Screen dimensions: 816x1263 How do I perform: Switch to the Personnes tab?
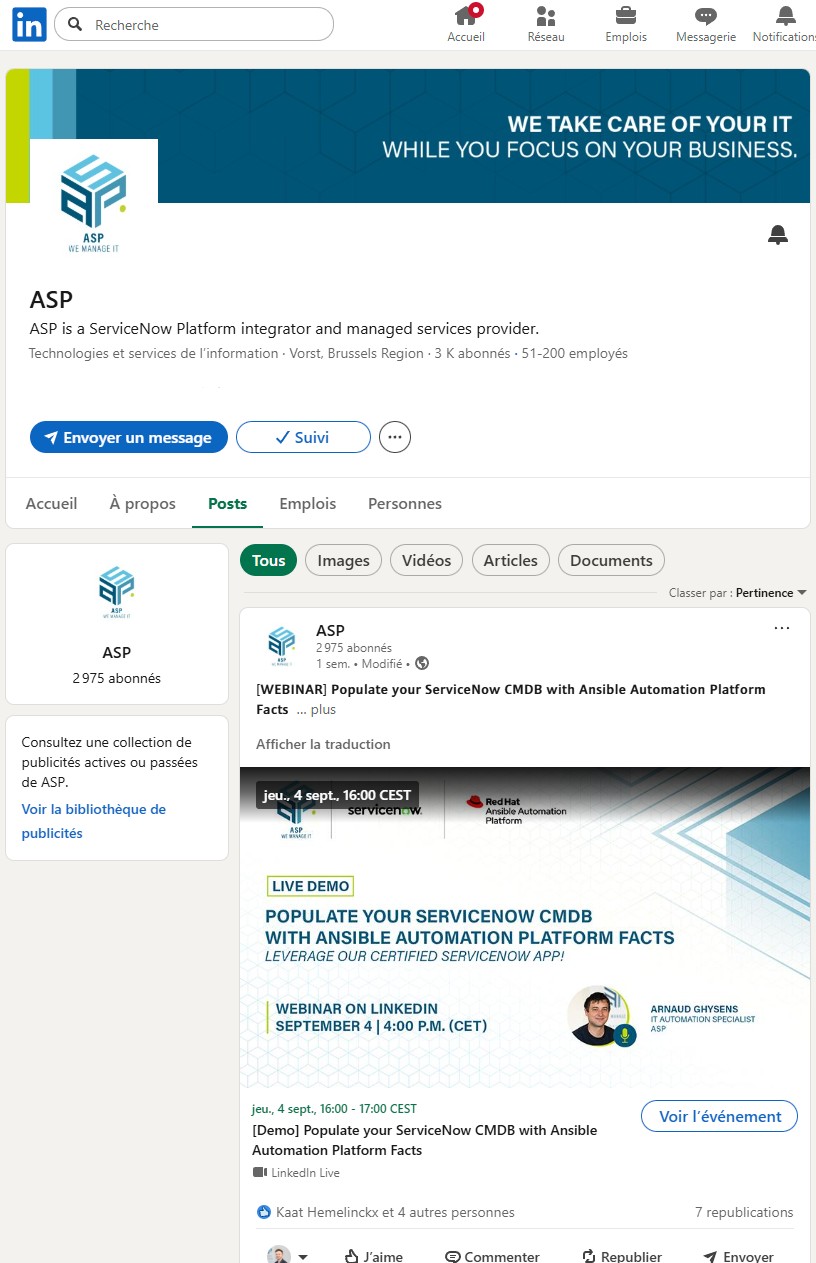[x=405, y=503]
